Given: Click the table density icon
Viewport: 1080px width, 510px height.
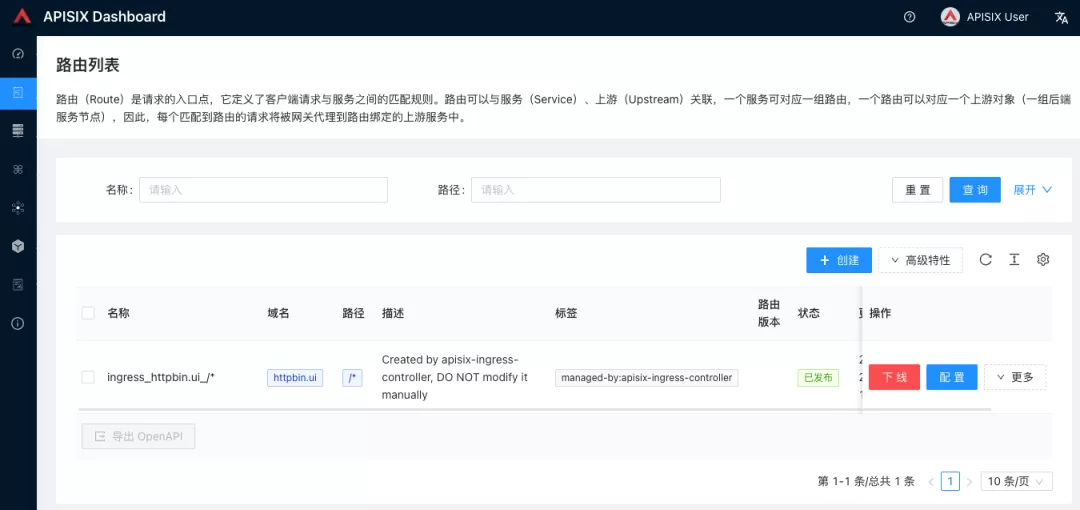Looking at the screenshot, I should (x=1014, y=260).
